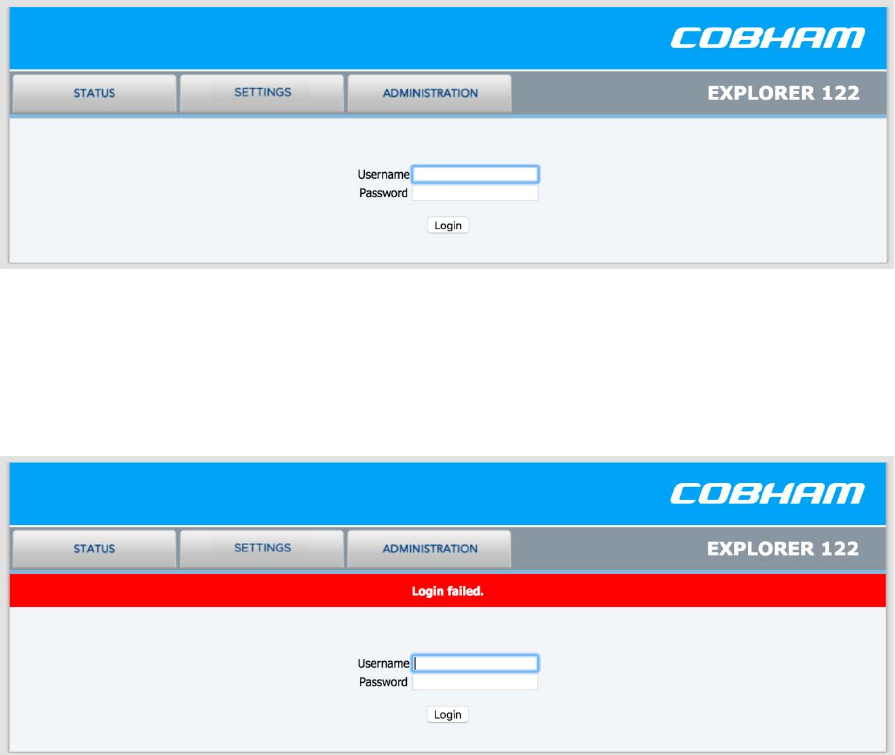
Task: Click Login button under Login failed banner
Action: 448,714
